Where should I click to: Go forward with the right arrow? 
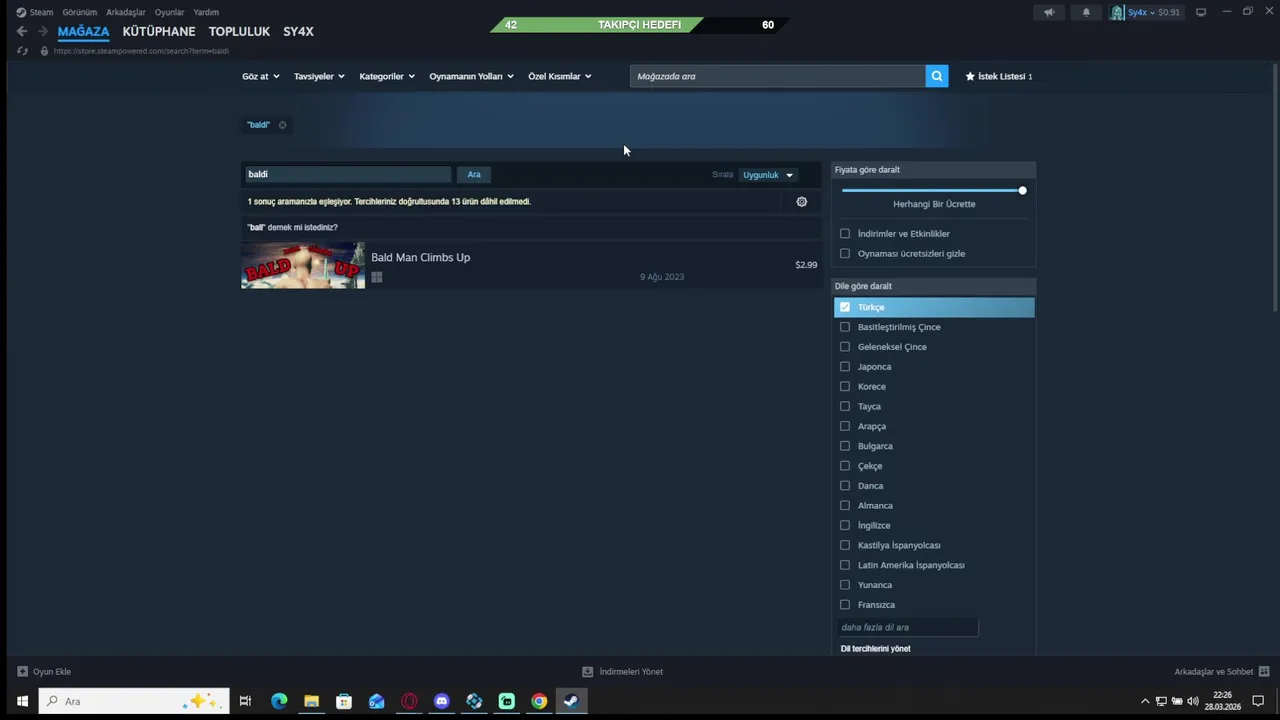click(x=43, y=32)
